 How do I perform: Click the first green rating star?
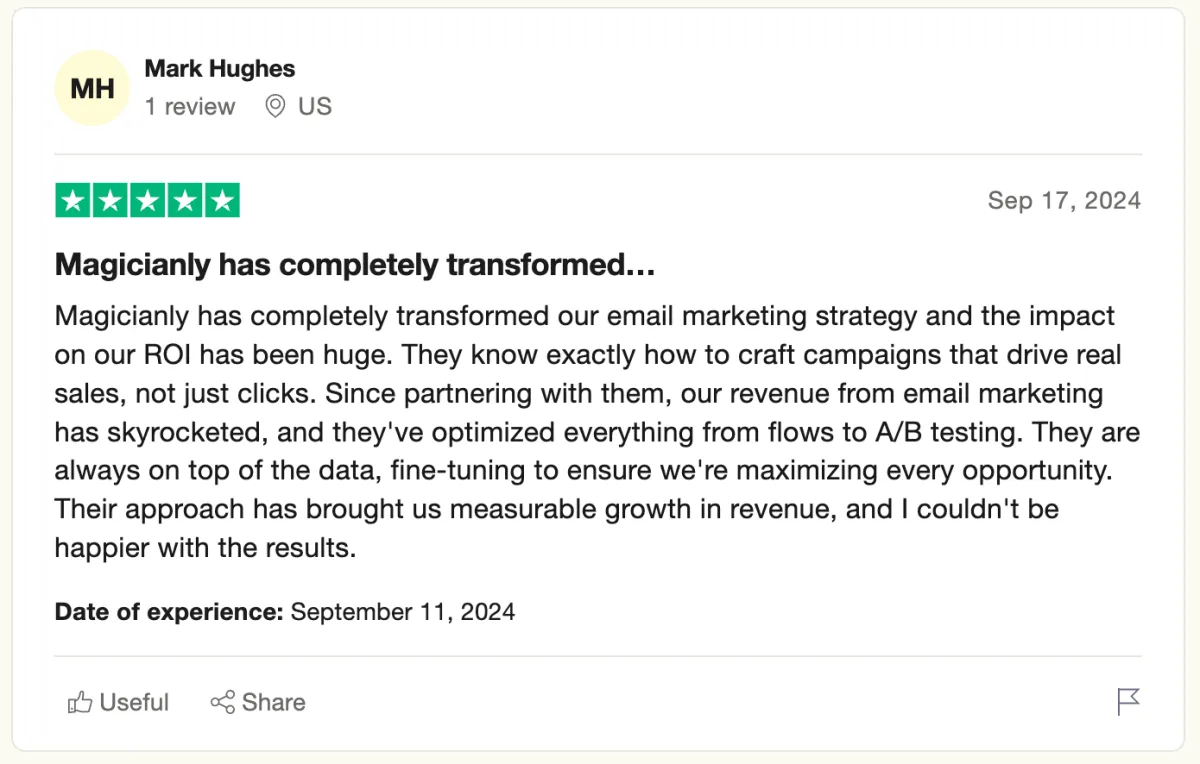coord(73,200)
